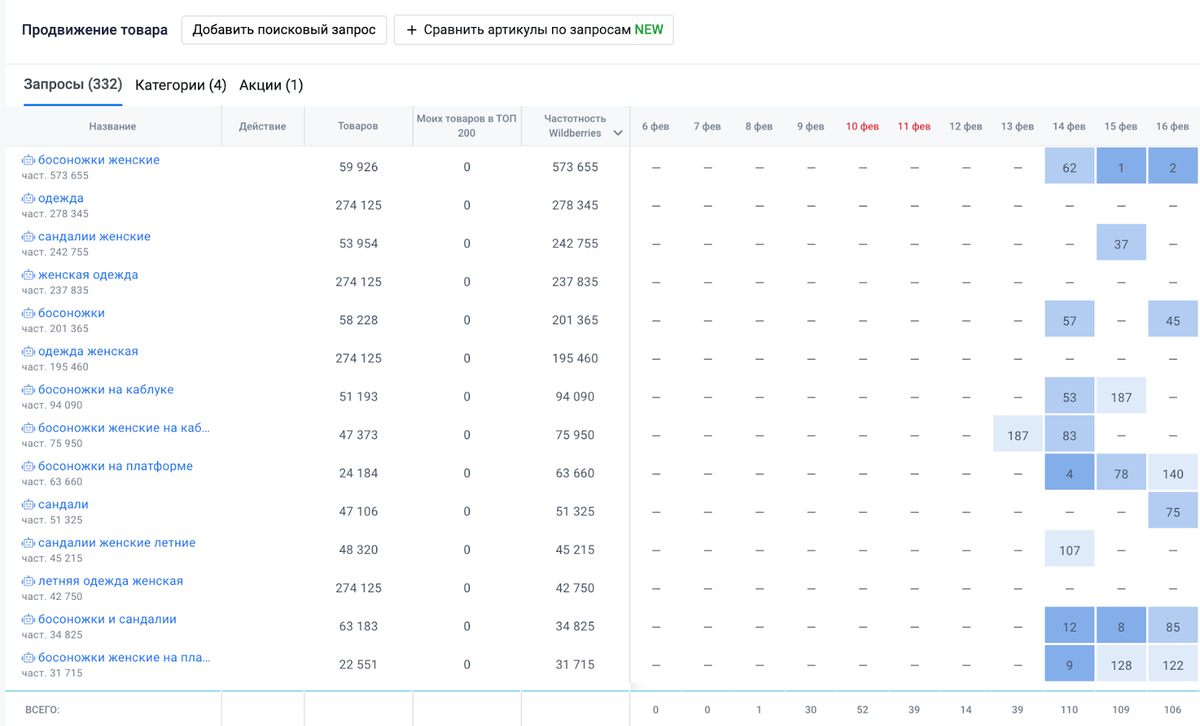Click 'Моих товаров в ТОП 200' header
This screenshot has height=726, width=1200.
pos(467,126)
